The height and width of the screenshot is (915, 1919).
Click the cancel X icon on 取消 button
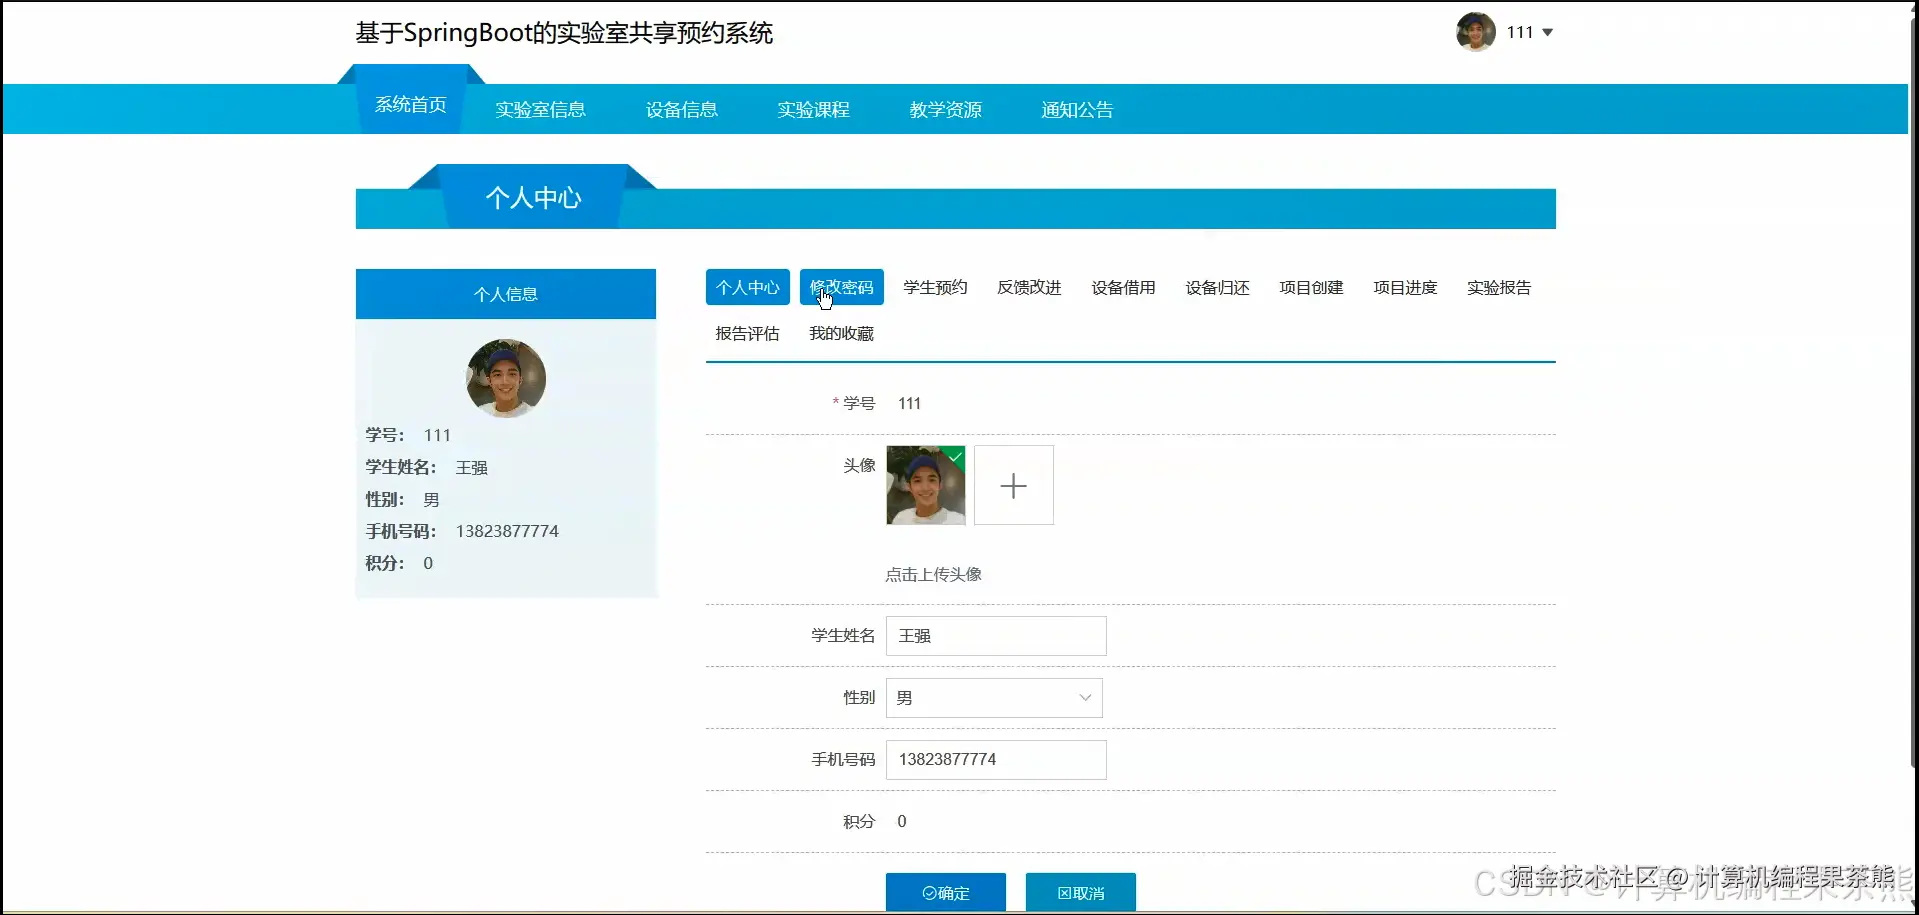(x=1062, y=893)
